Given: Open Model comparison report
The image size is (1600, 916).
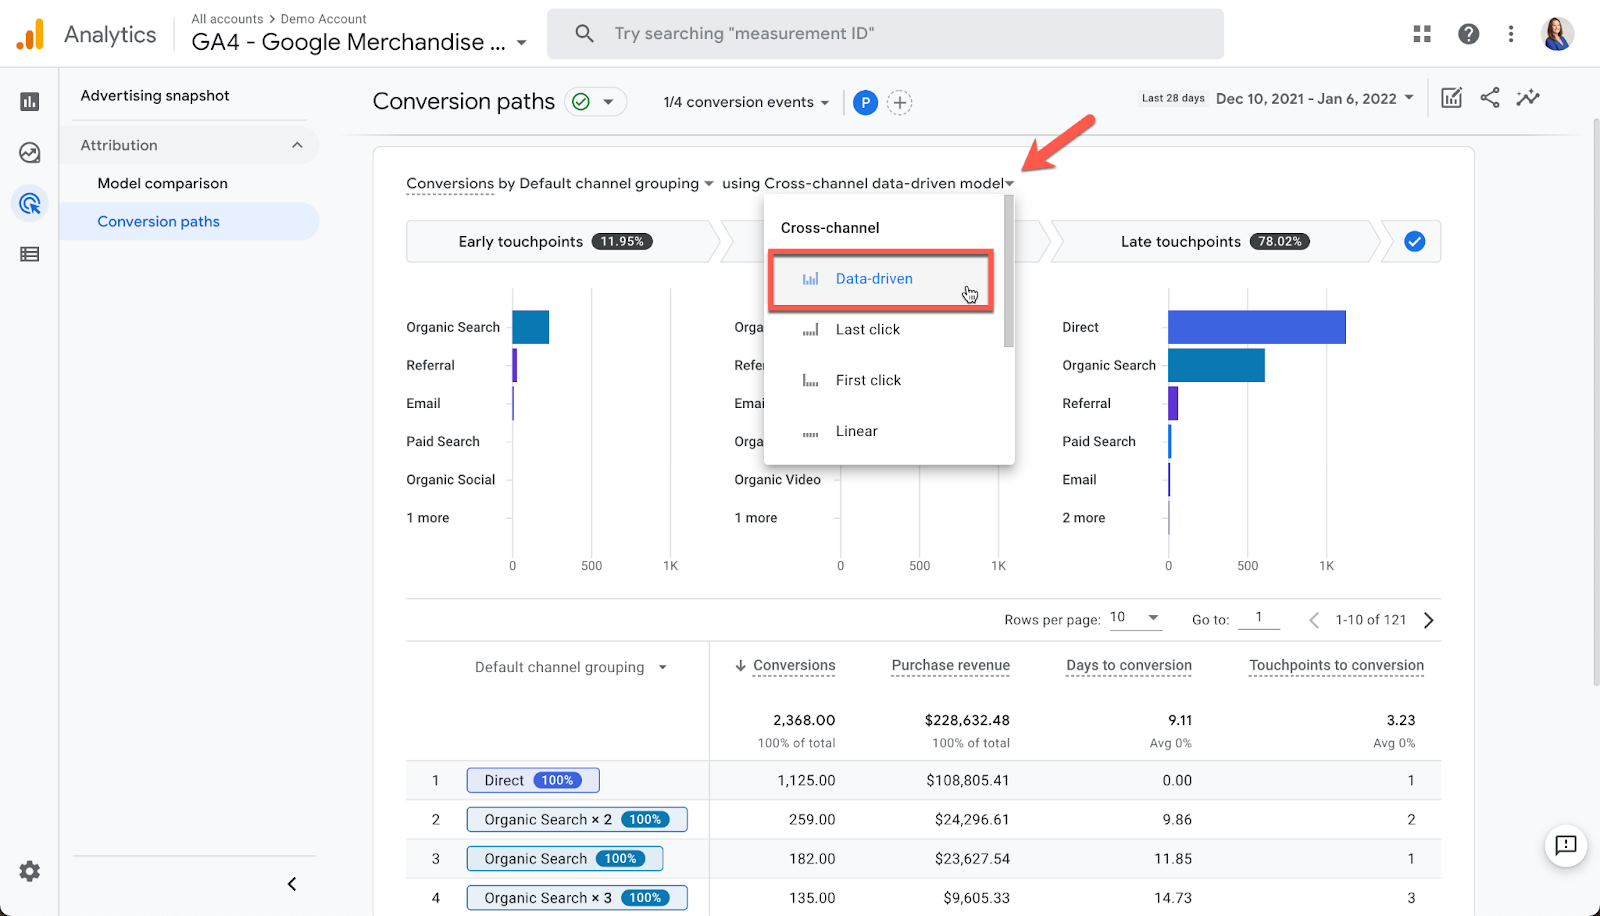Looking at the screenshot, I should (x=162, y=184).
